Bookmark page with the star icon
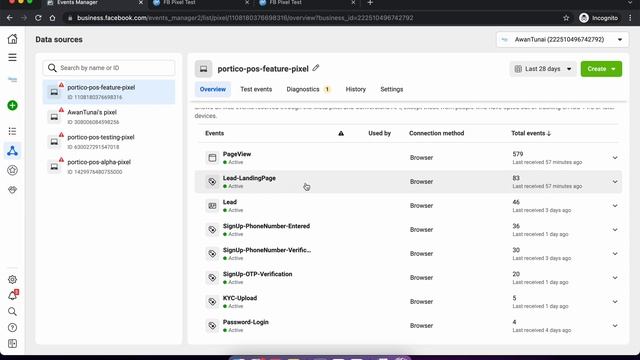Screen dimensions: 640x360 tap(566, 18)
